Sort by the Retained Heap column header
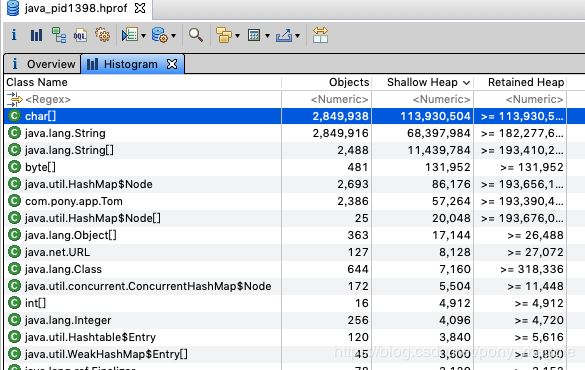Screen dimensions: 585x370 click(x=520, y=82)
